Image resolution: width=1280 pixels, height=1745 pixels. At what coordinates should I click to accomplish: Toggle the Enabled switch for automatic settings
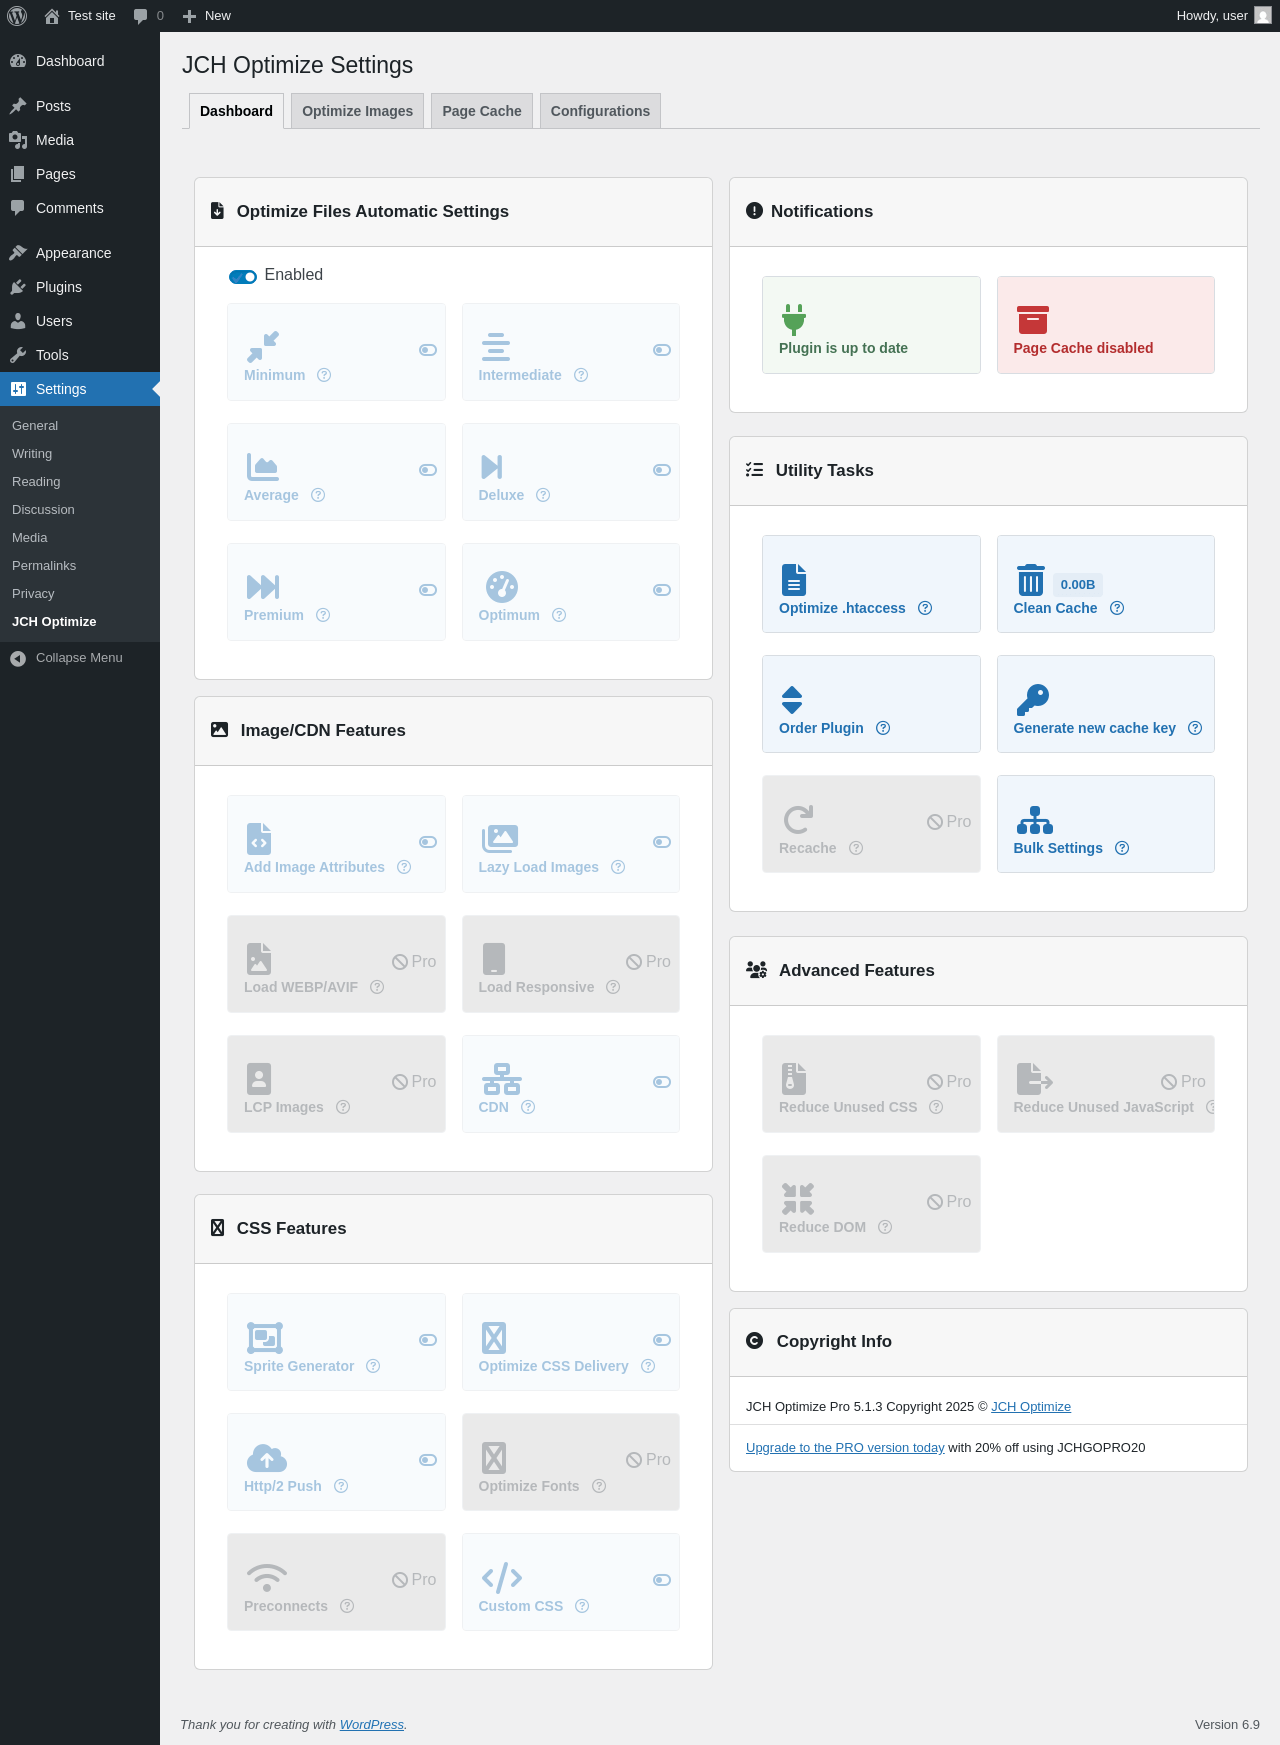pos(243,277)
